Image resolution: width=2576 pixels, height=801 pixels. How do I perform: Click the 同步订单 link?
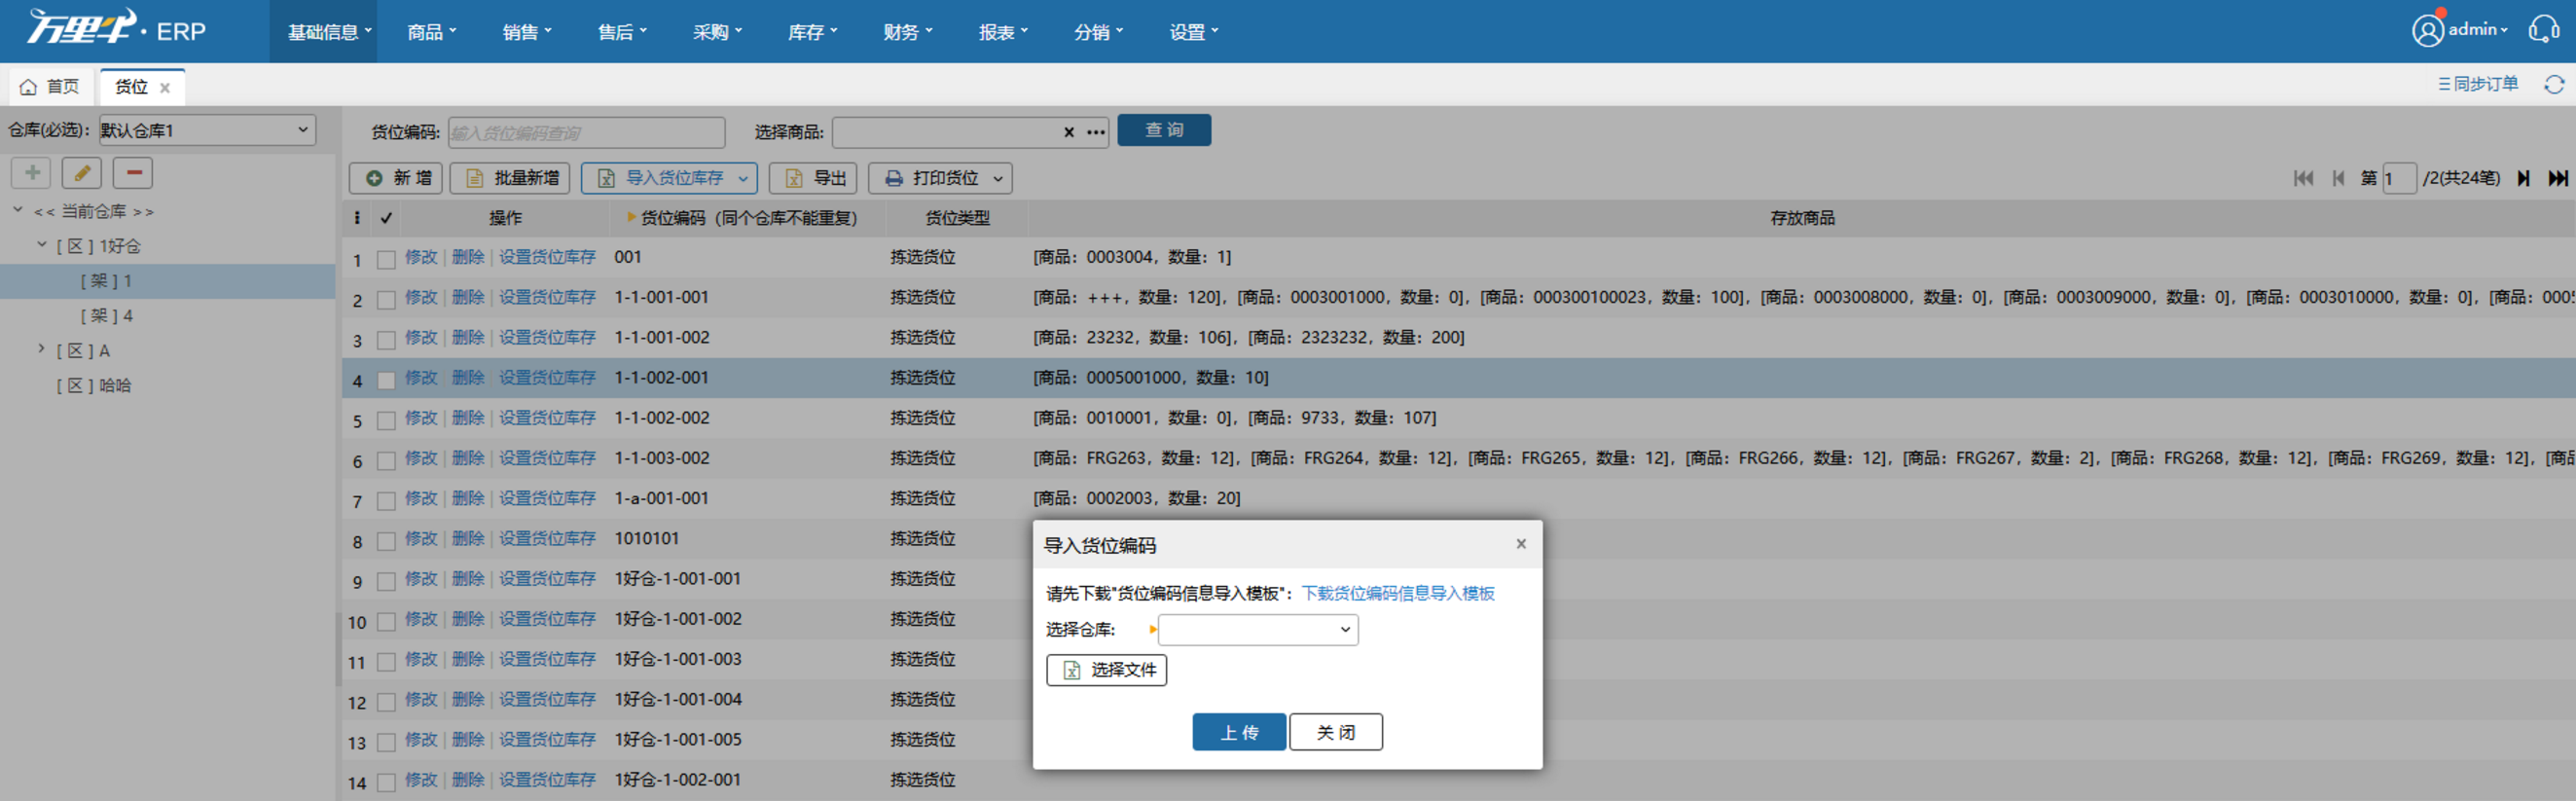click(x=2478, y=84)
